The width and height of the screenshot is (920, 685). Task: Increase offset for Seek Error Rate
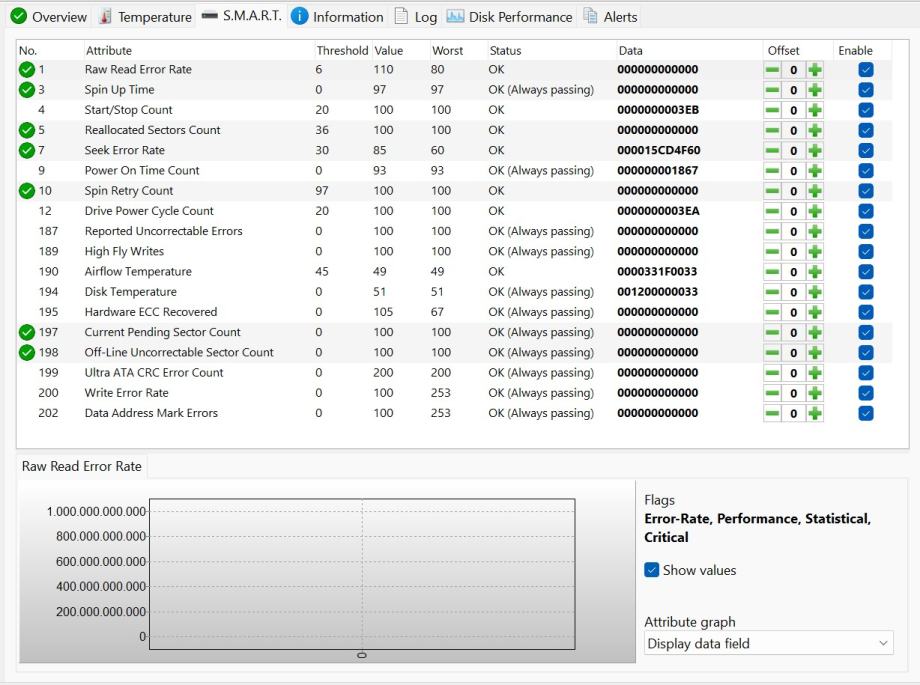coord(814,151)
